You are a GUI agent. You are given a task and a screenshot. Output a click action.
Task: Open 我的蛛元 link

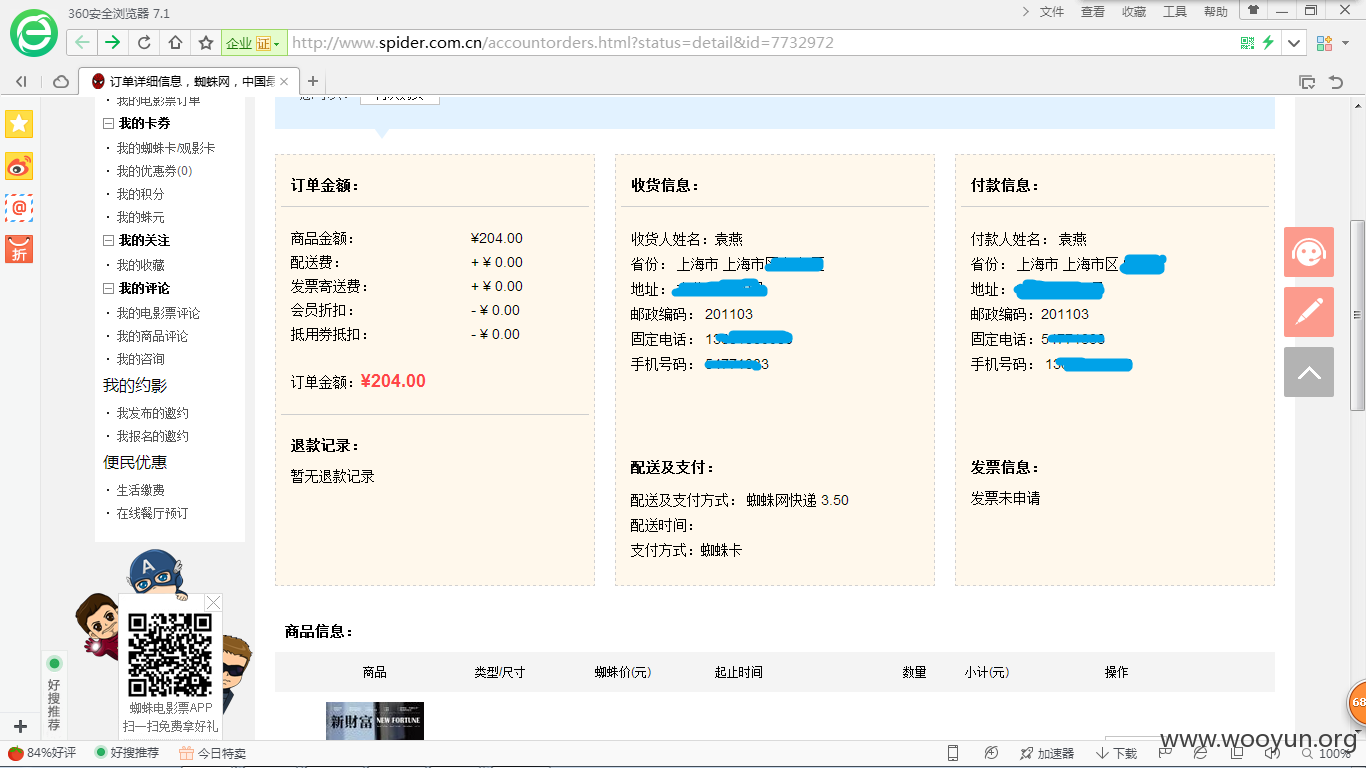(140, 217)
